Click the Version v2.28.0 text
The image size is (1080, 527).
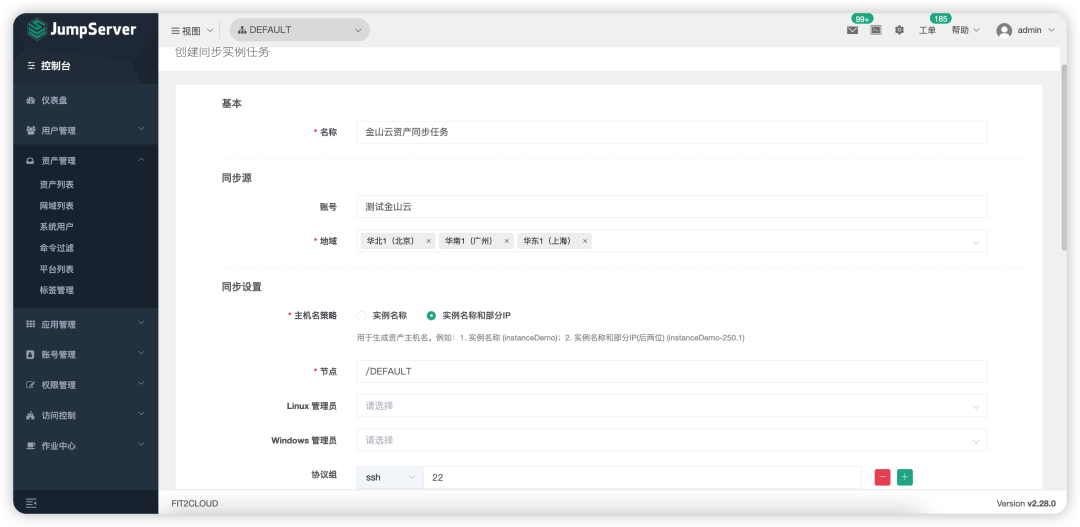[1026, 504]
